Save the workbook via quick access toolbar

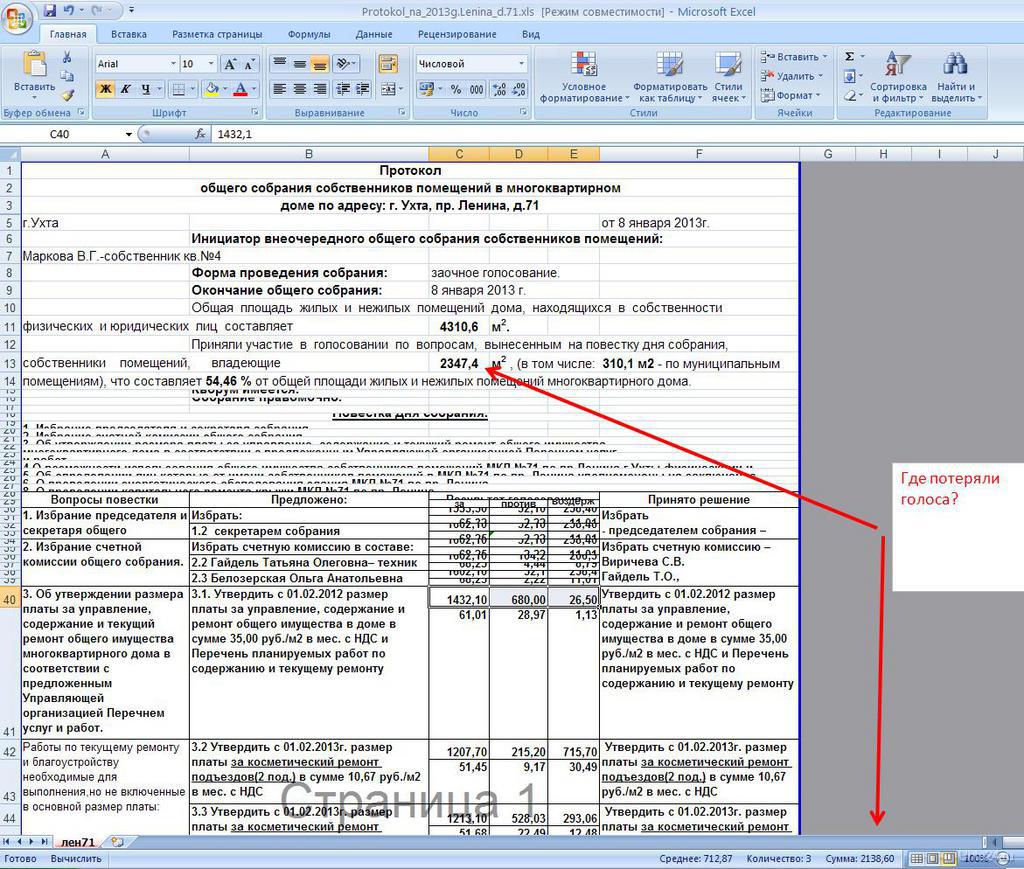(50, 10)
